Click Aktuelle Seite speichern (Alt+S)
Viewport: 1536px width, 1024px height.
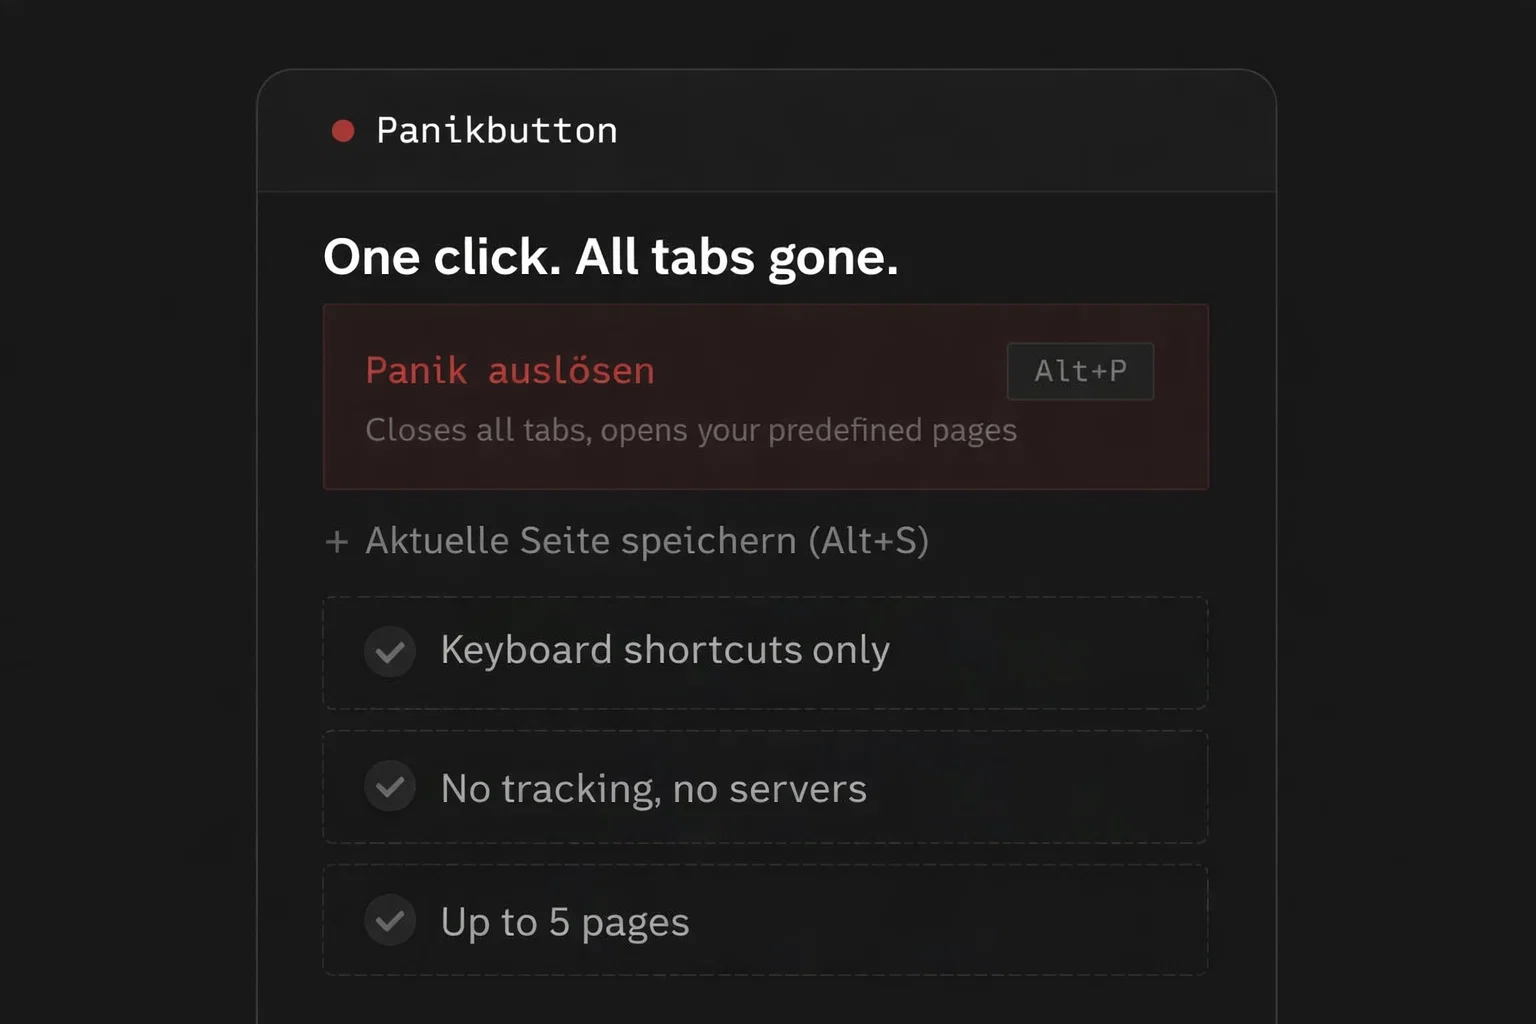[x=648, y=540]
